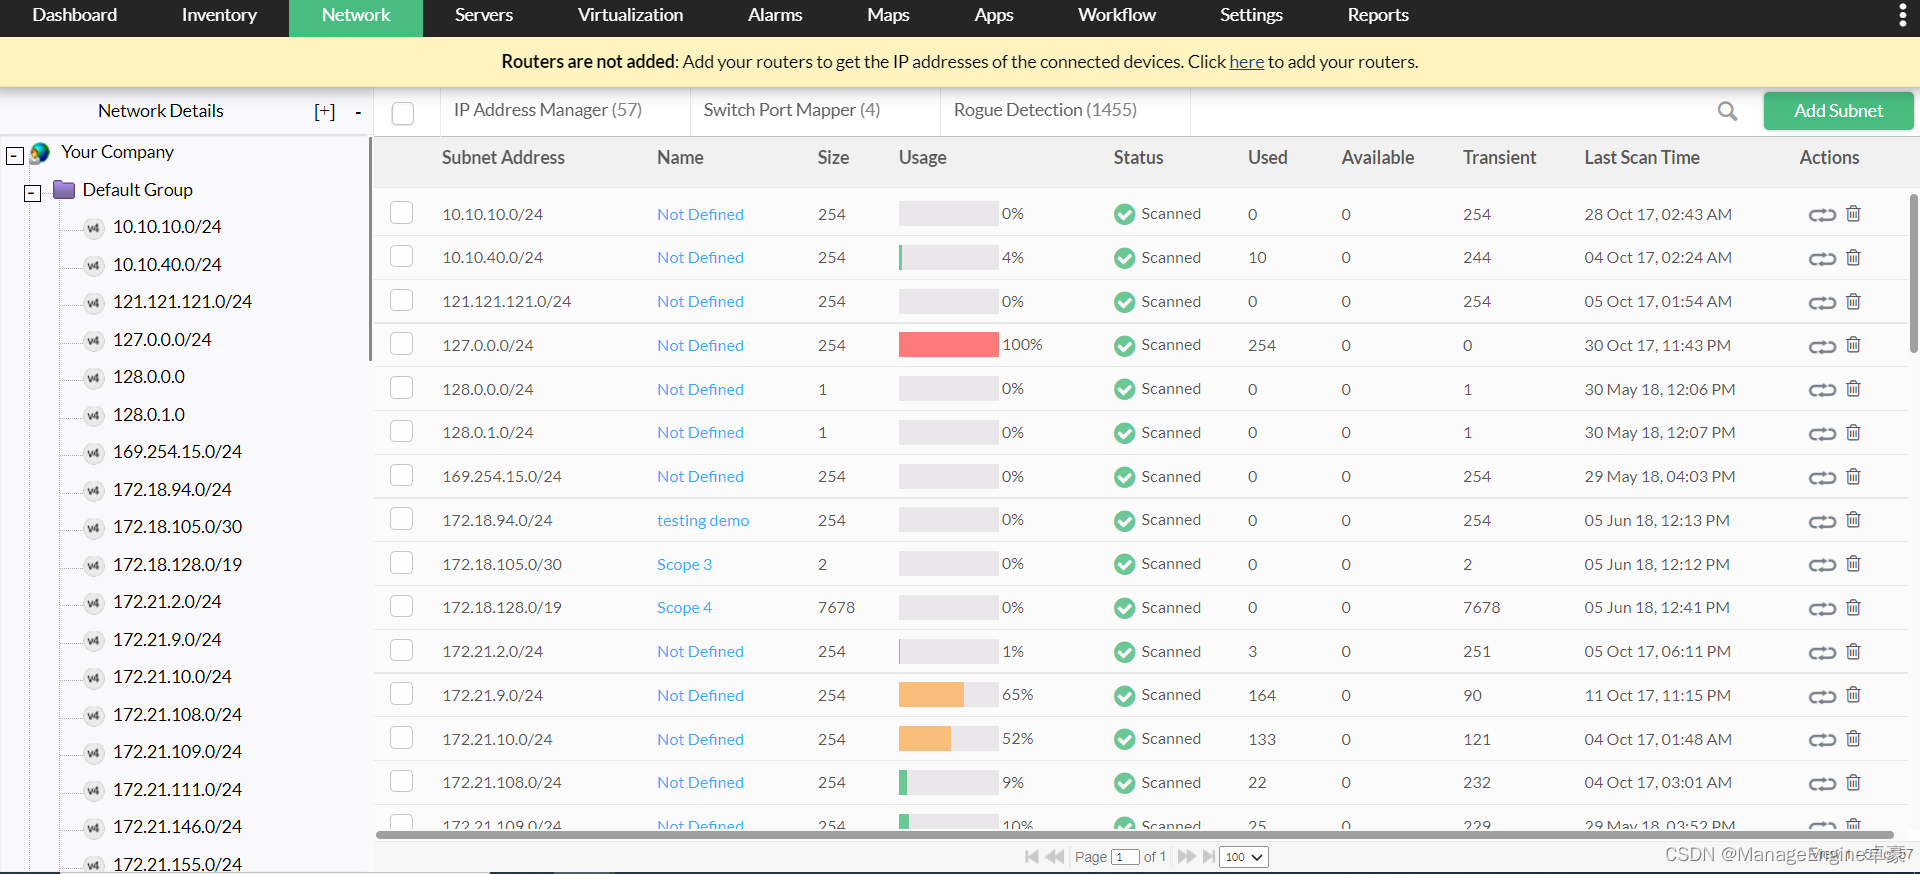Expand all nodes with [+] button

325,112
